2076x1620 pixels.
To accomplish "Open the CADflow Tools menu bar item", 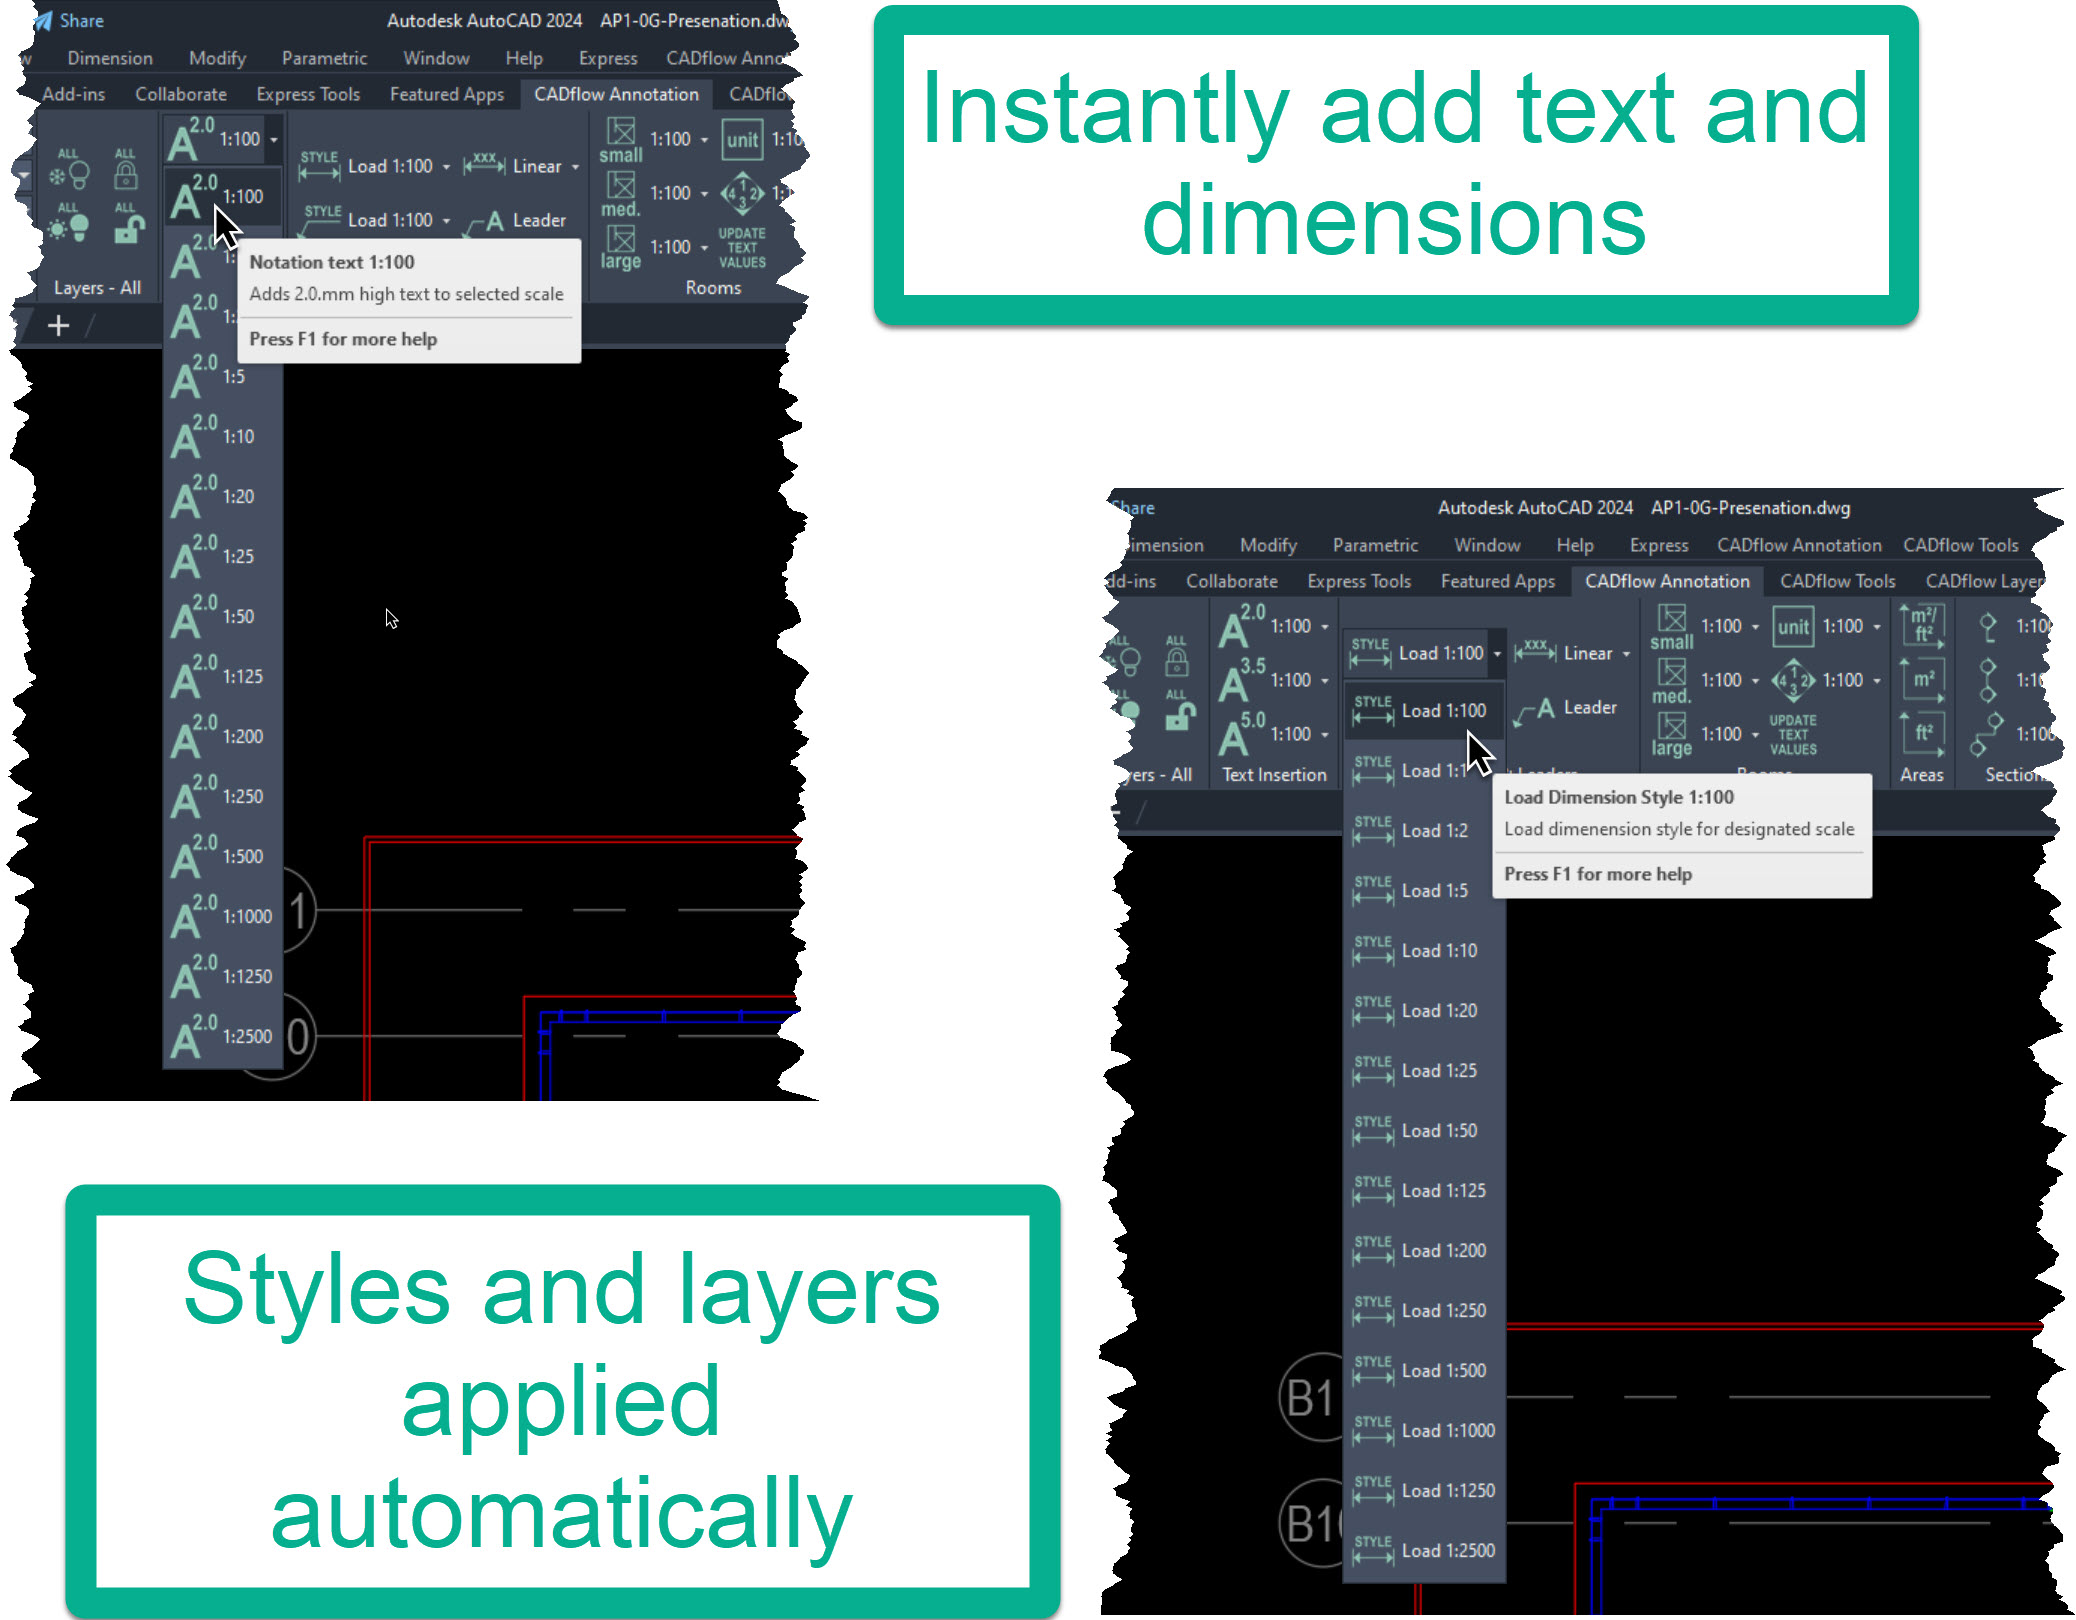I will (1960, 545).
